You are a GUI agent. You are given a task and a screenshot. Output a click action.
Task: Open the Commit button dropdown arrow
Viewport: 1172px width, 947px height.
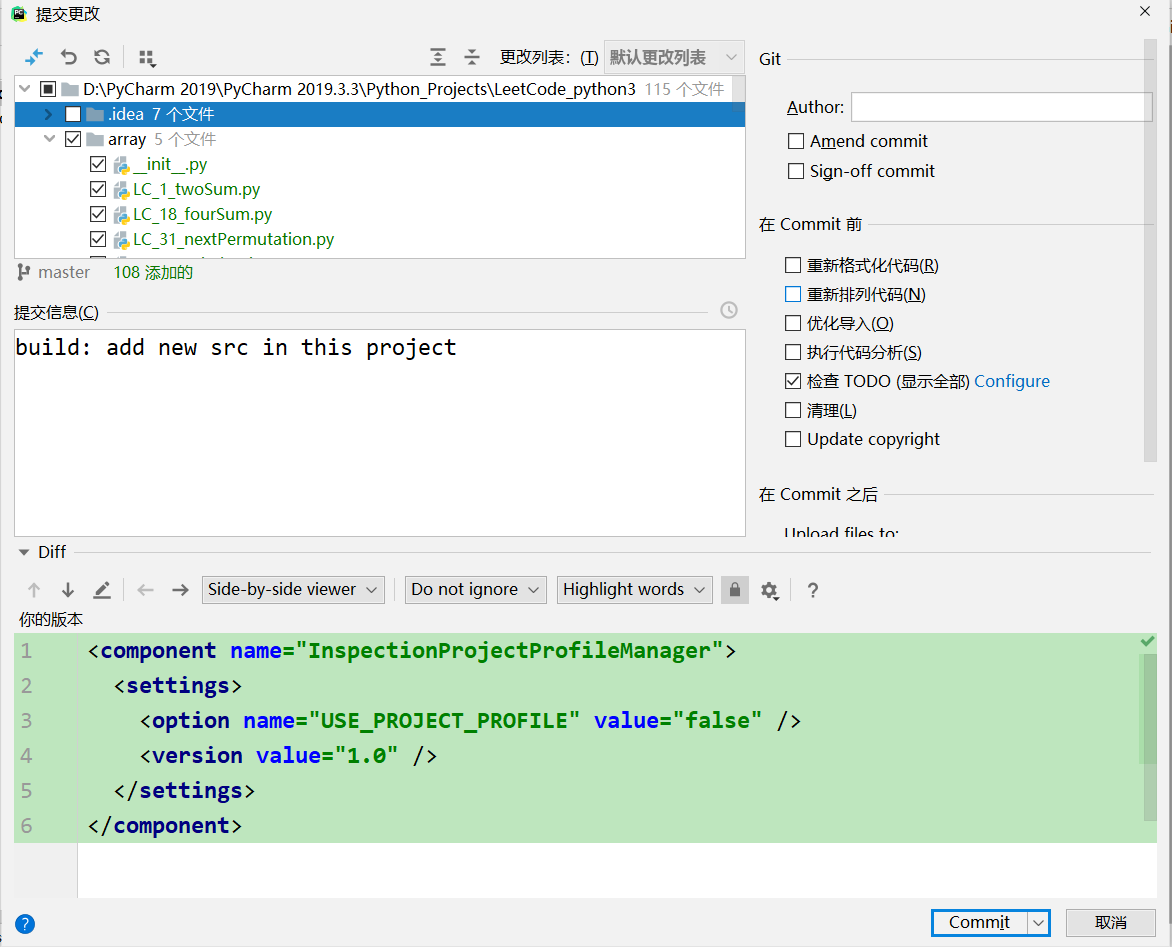(1038, 923)
